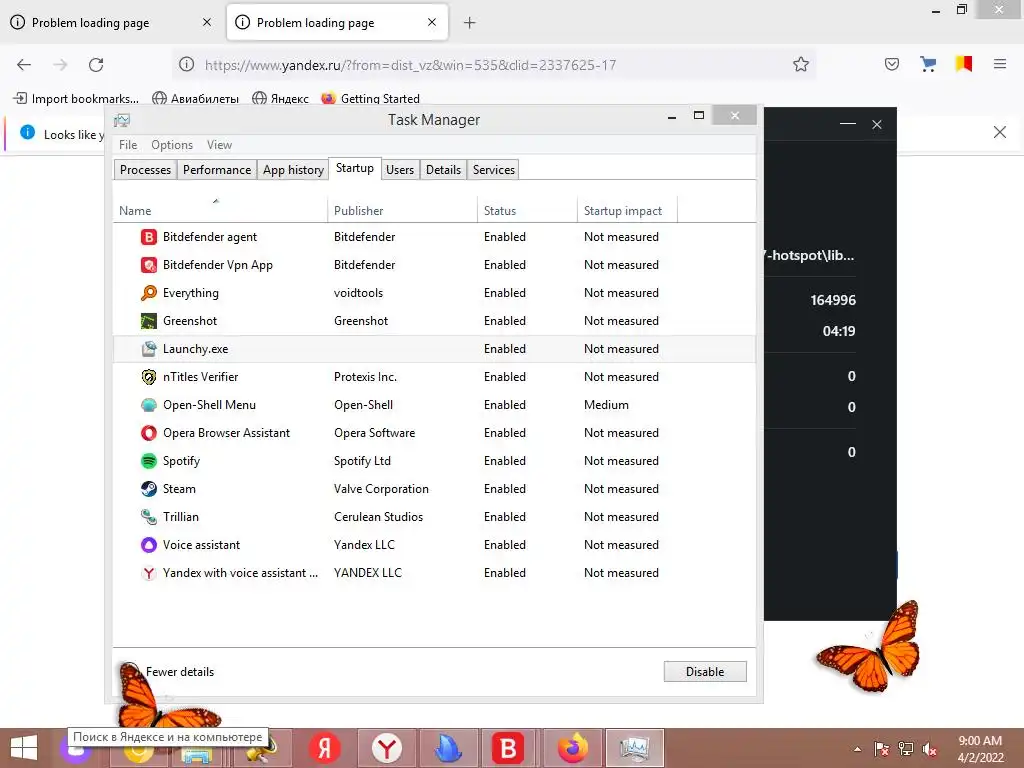The width and height of the screenshot is (1024, 768).
Task: Open the Firefox hamburger menu
Action: [x=1000, y=64]
